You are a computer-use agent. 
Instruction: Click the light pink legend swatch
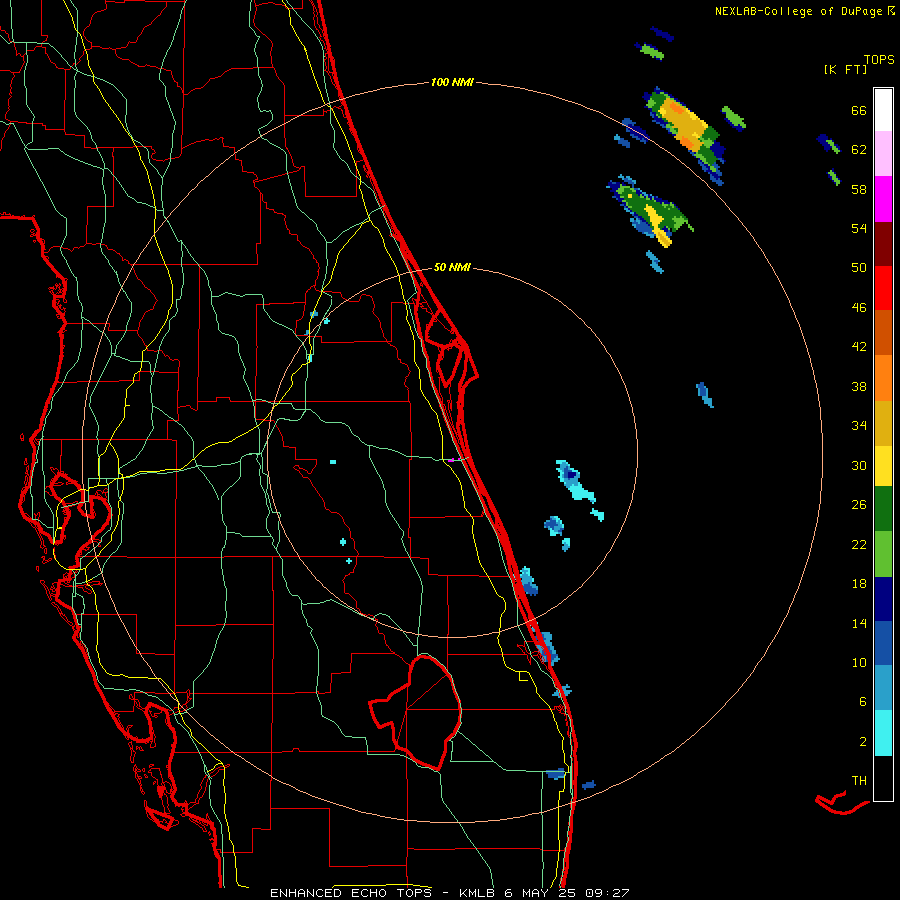(x=883, y=153)
